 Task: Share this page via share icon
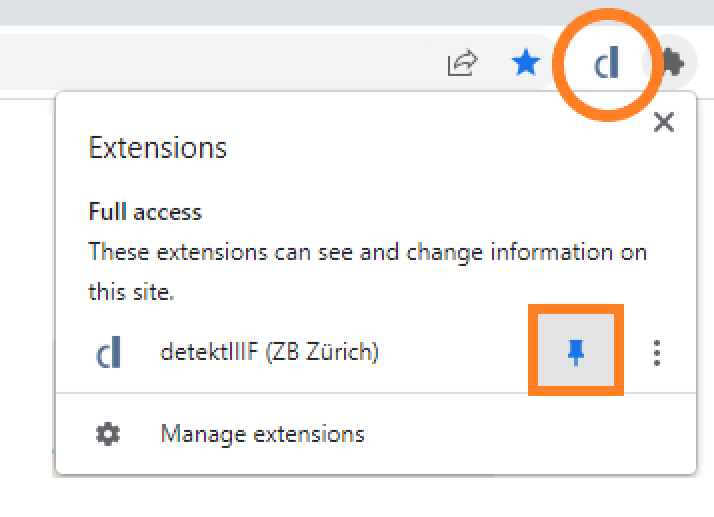pos(462,63)
